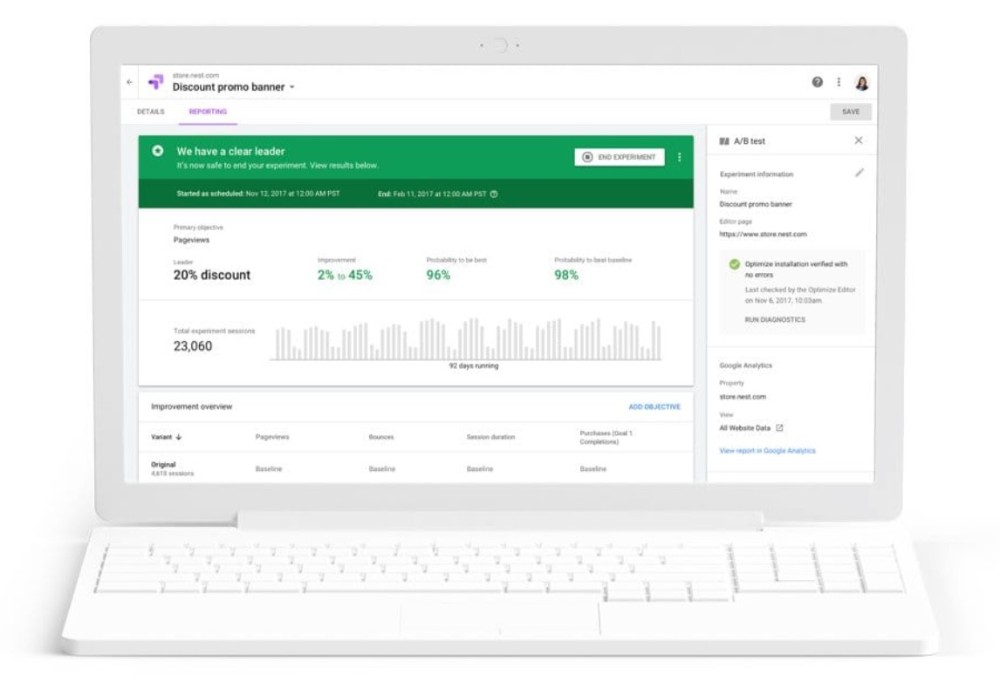Open external link icon beside All Website Data
Viewport: 1000px width, 689px height.
[x=780, y=428]
